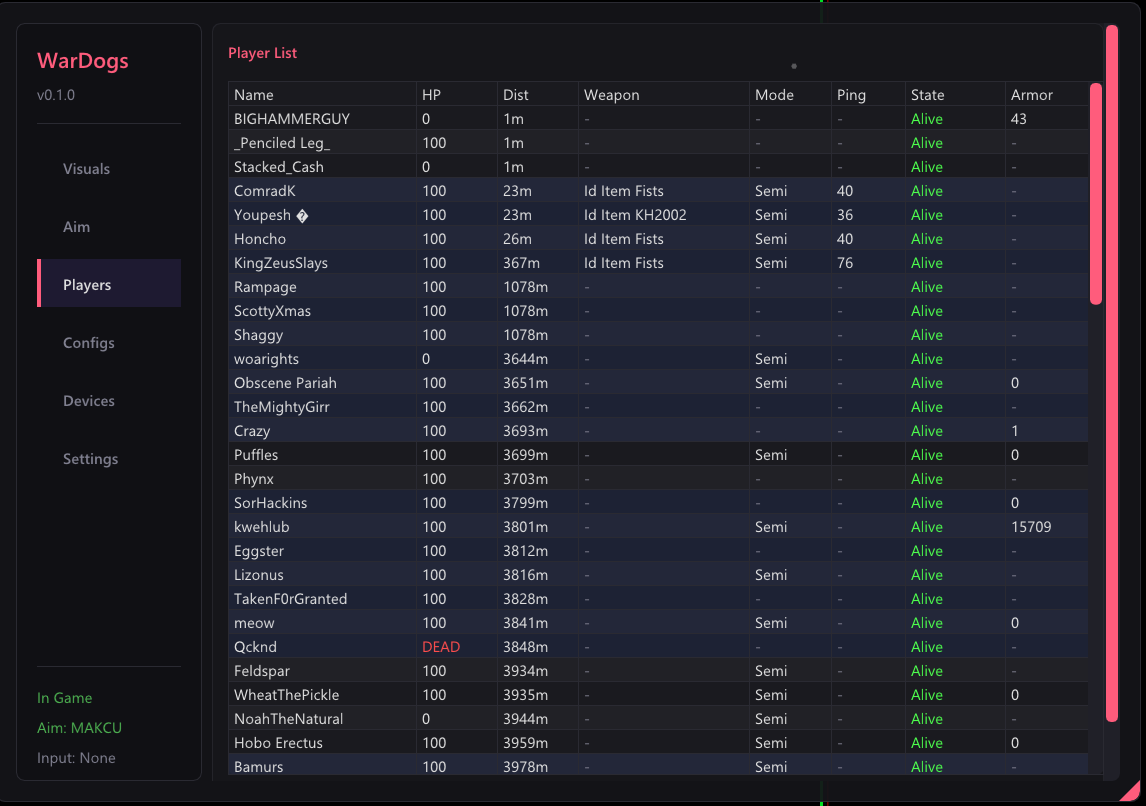The height and width of the screenshot is (806, 1146).
Task: Click the 'Aim: MAKCU' status text
Action: [80, 728]
